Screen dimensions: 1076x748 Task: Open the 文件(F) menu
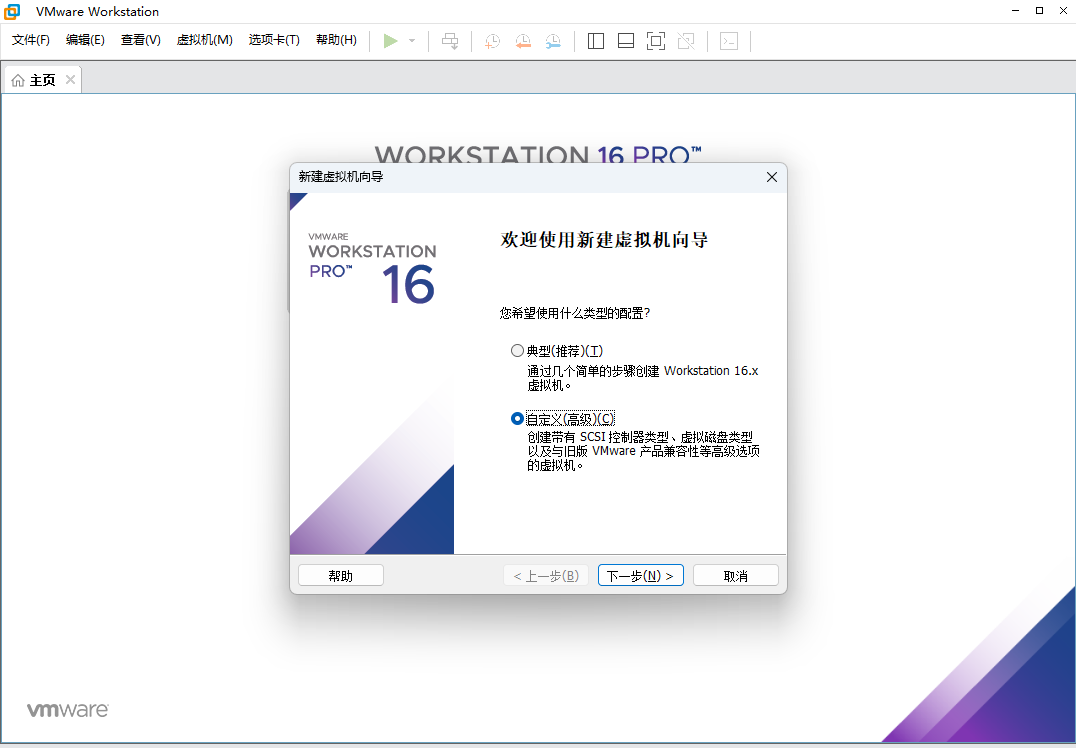(31, 40)
